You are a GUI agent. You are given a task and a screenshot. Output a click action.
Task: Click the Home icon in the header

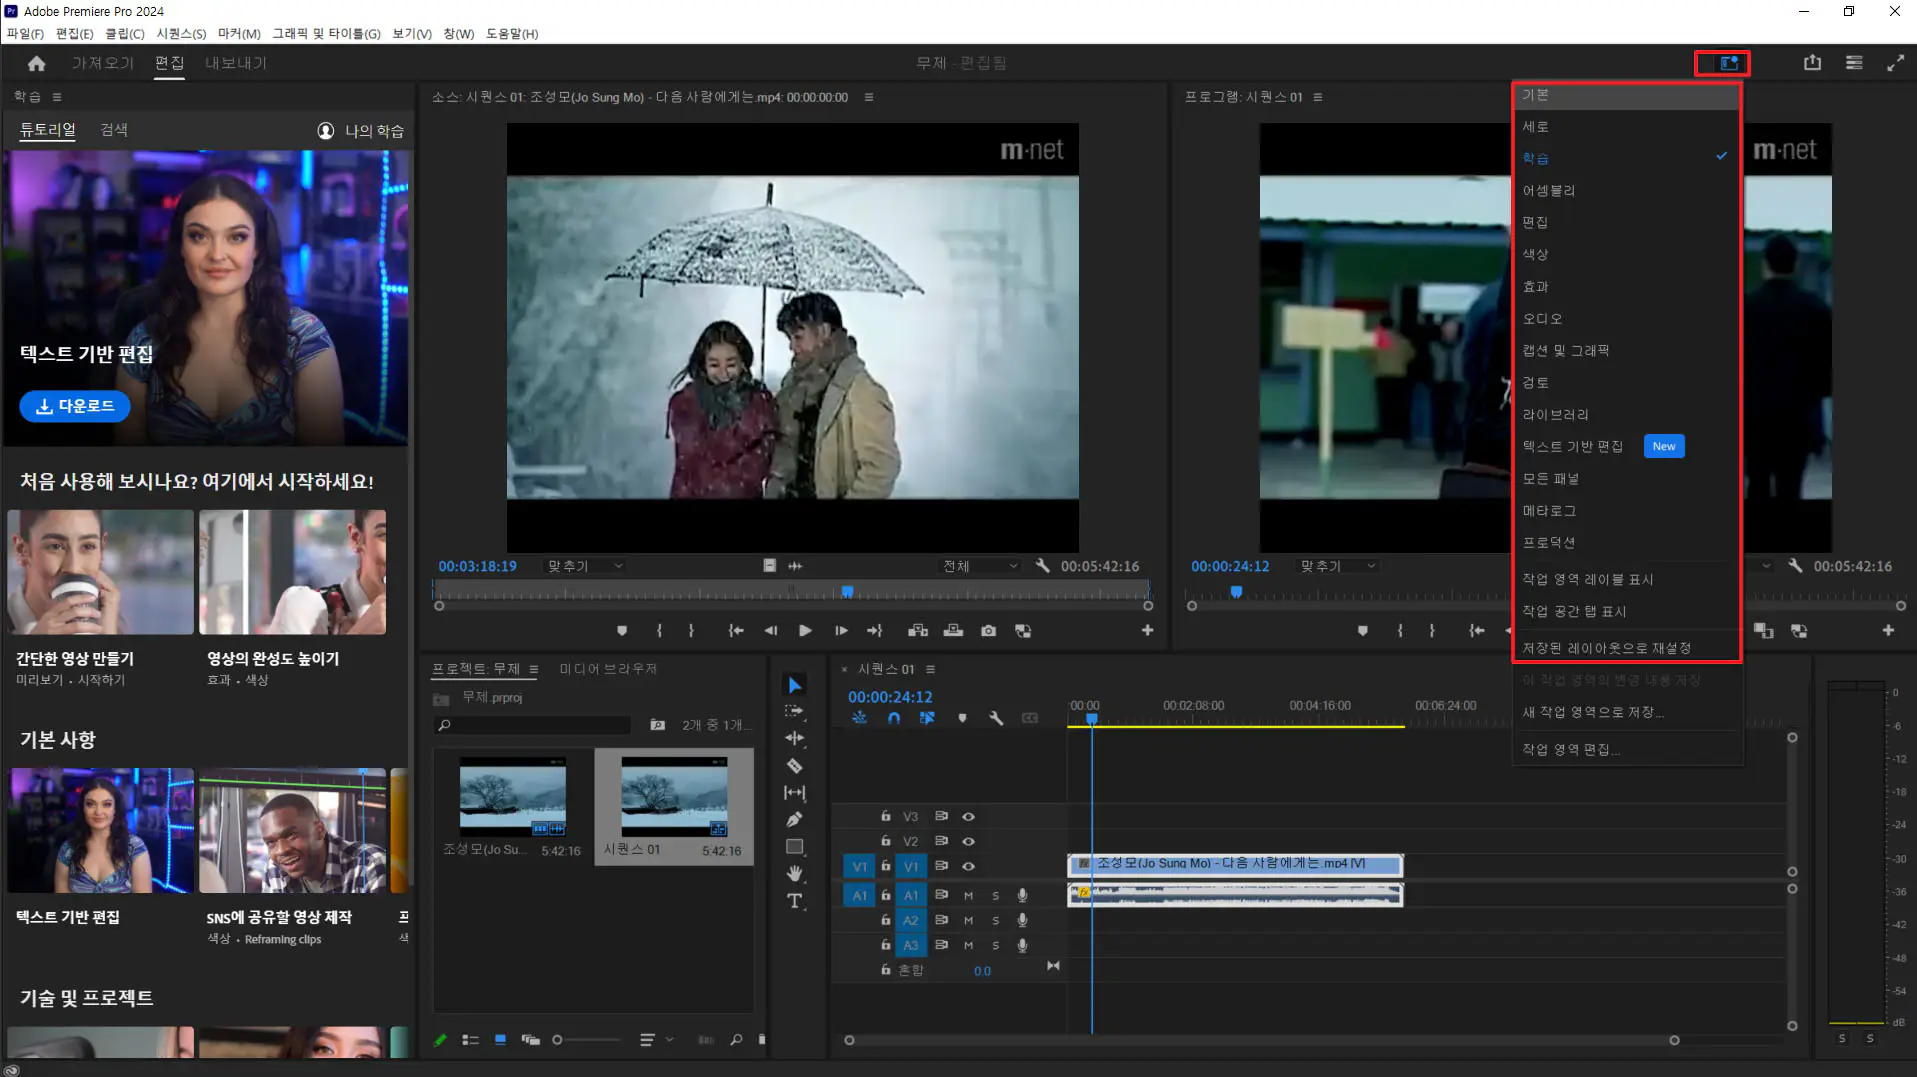[x=37, y=63]
